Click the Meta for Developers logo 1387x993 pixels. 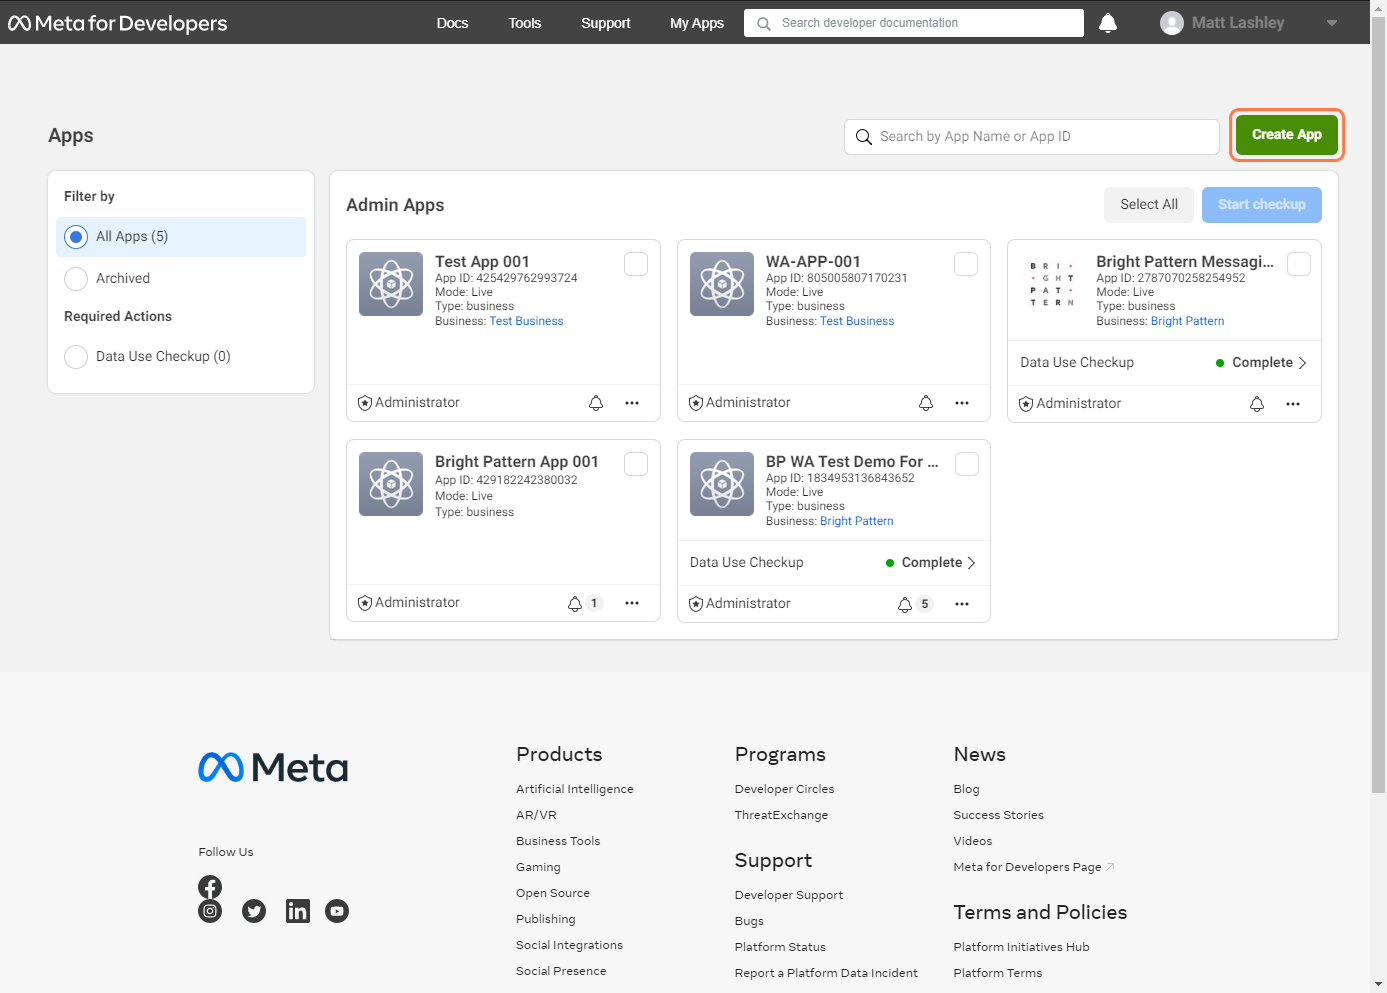(x=118, y=23)
